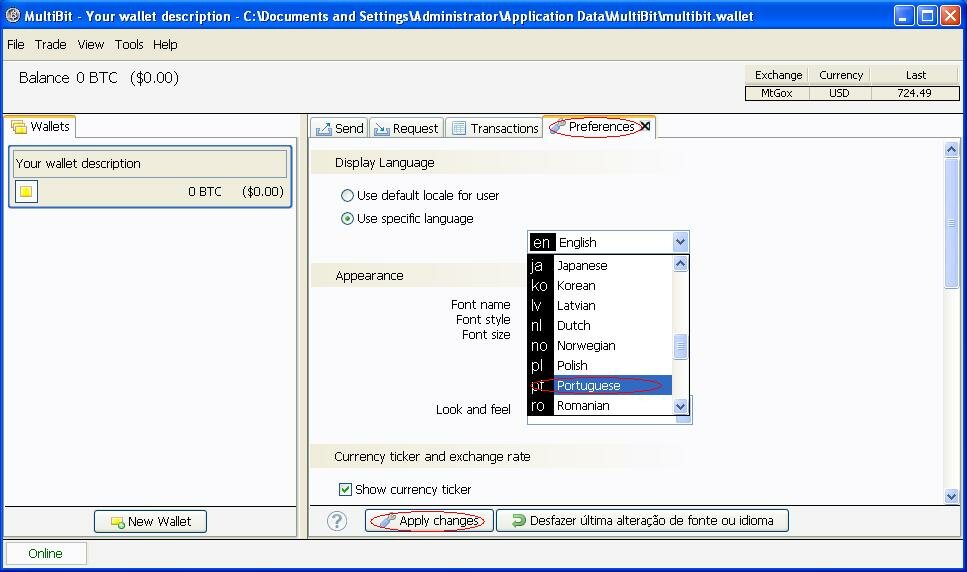Open the View menu
Screen dimensions: 967x572
(x=91, y=44)
